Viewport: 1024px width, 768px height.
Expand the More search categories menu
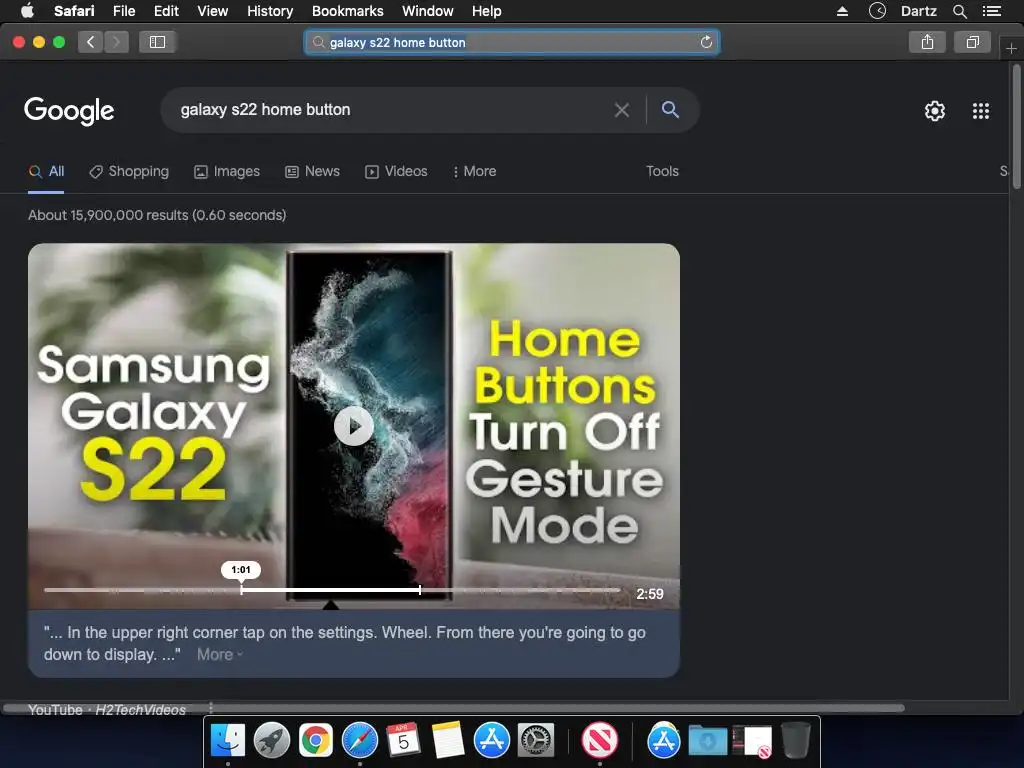475,172
